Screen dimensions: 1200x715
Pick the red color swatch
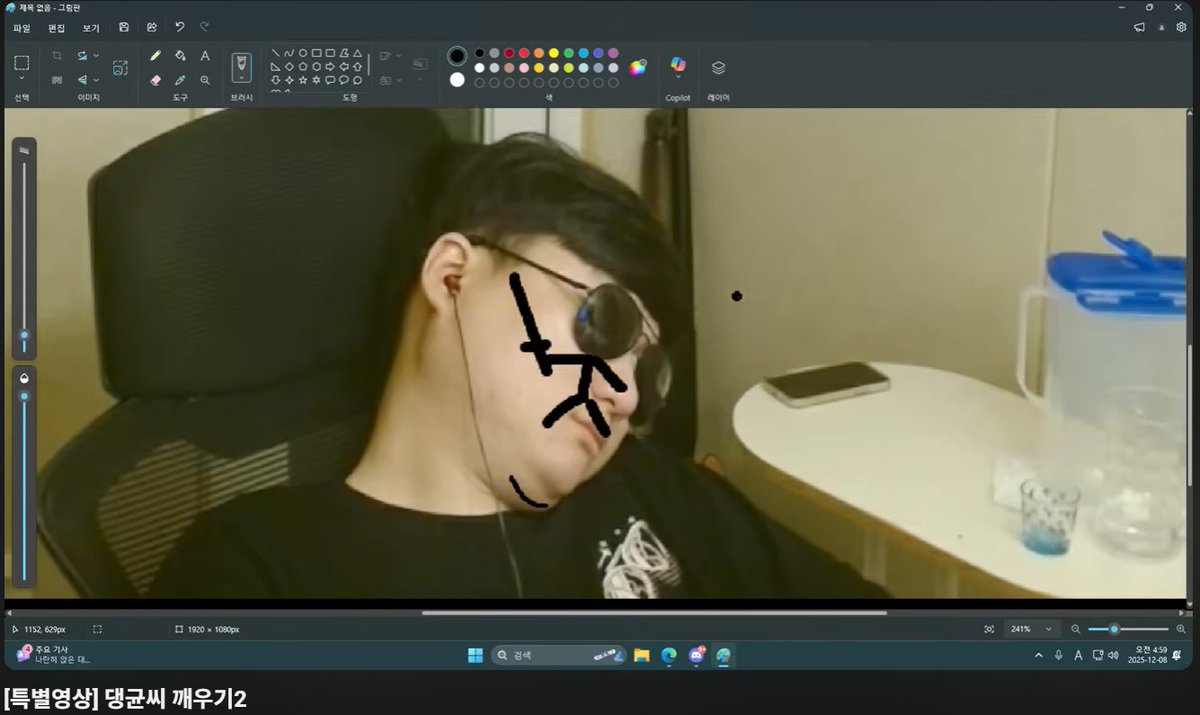point(524,53)
